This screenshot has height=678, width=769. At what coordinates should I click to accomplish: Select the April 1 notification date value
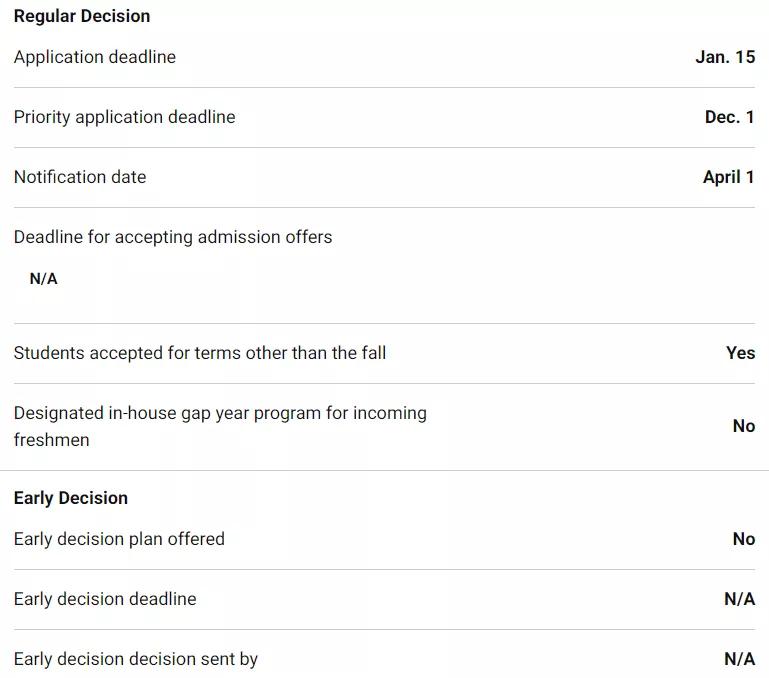(x=728, y=177)
